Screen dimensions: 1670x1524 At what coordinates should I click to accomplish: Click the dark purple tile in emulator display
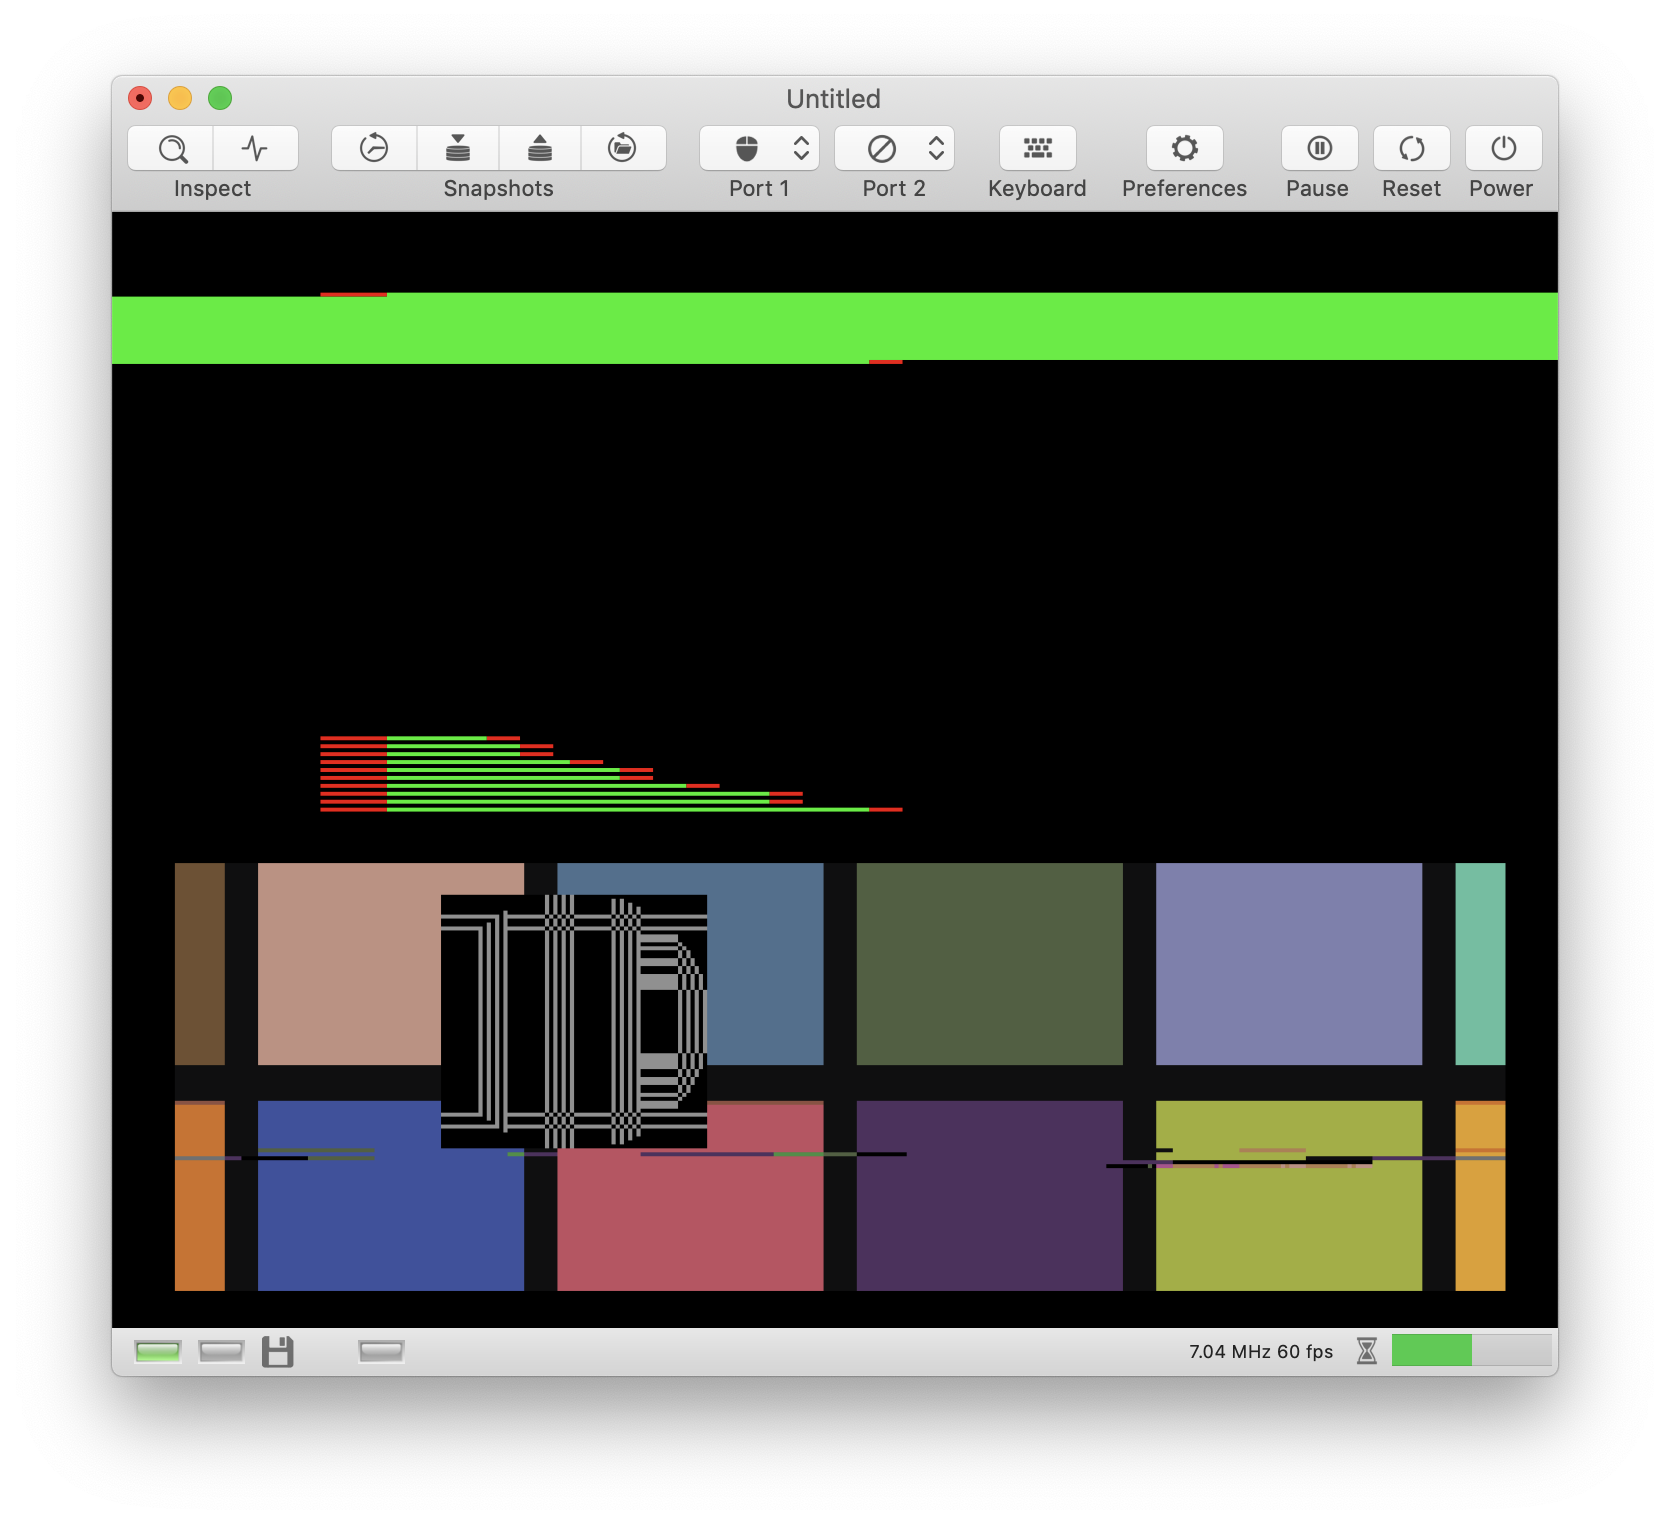pyautogui.click(x=989, y=1196)
